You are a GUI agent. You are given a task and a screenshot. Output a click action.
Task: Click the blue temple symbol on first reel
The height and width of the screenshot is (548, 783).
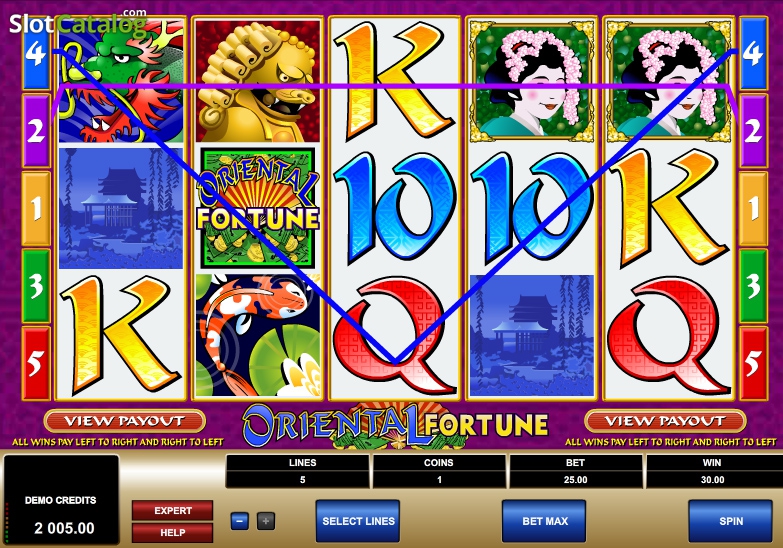[x=121, y=208]
